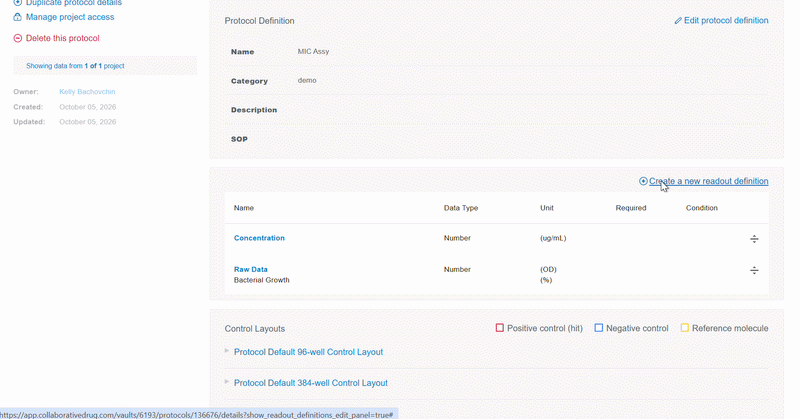Image resolution: width=800 pixels, height=419 pixels.
Task: Click the Required column header
Action: tap(631, 208)
